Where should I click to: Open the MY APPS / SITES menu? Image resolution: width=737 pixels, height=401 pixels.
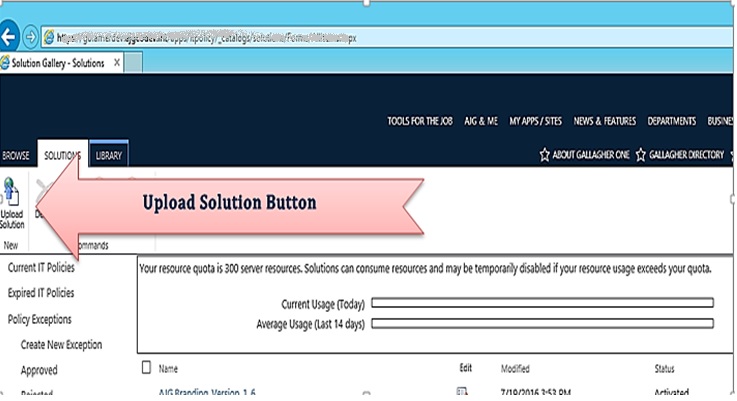pyautogui.click(x=535, y=121)
